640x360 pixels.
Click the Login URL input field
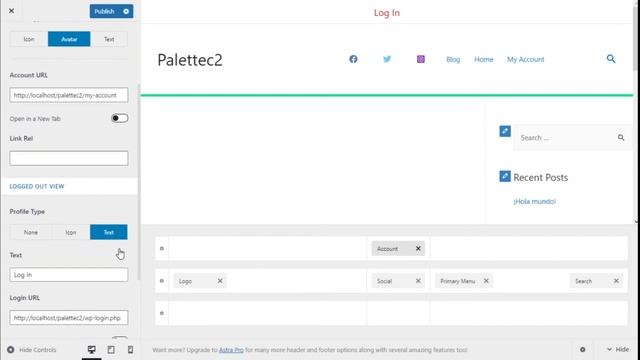69,318
